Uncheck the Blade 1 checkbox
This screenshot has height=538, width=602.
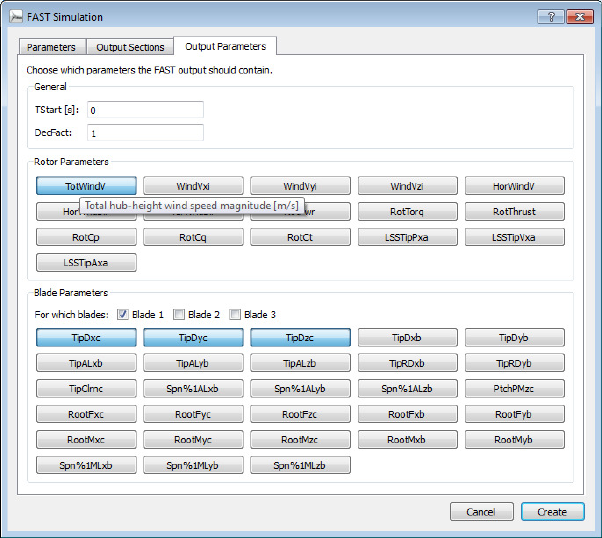click(x=122, y=315)
